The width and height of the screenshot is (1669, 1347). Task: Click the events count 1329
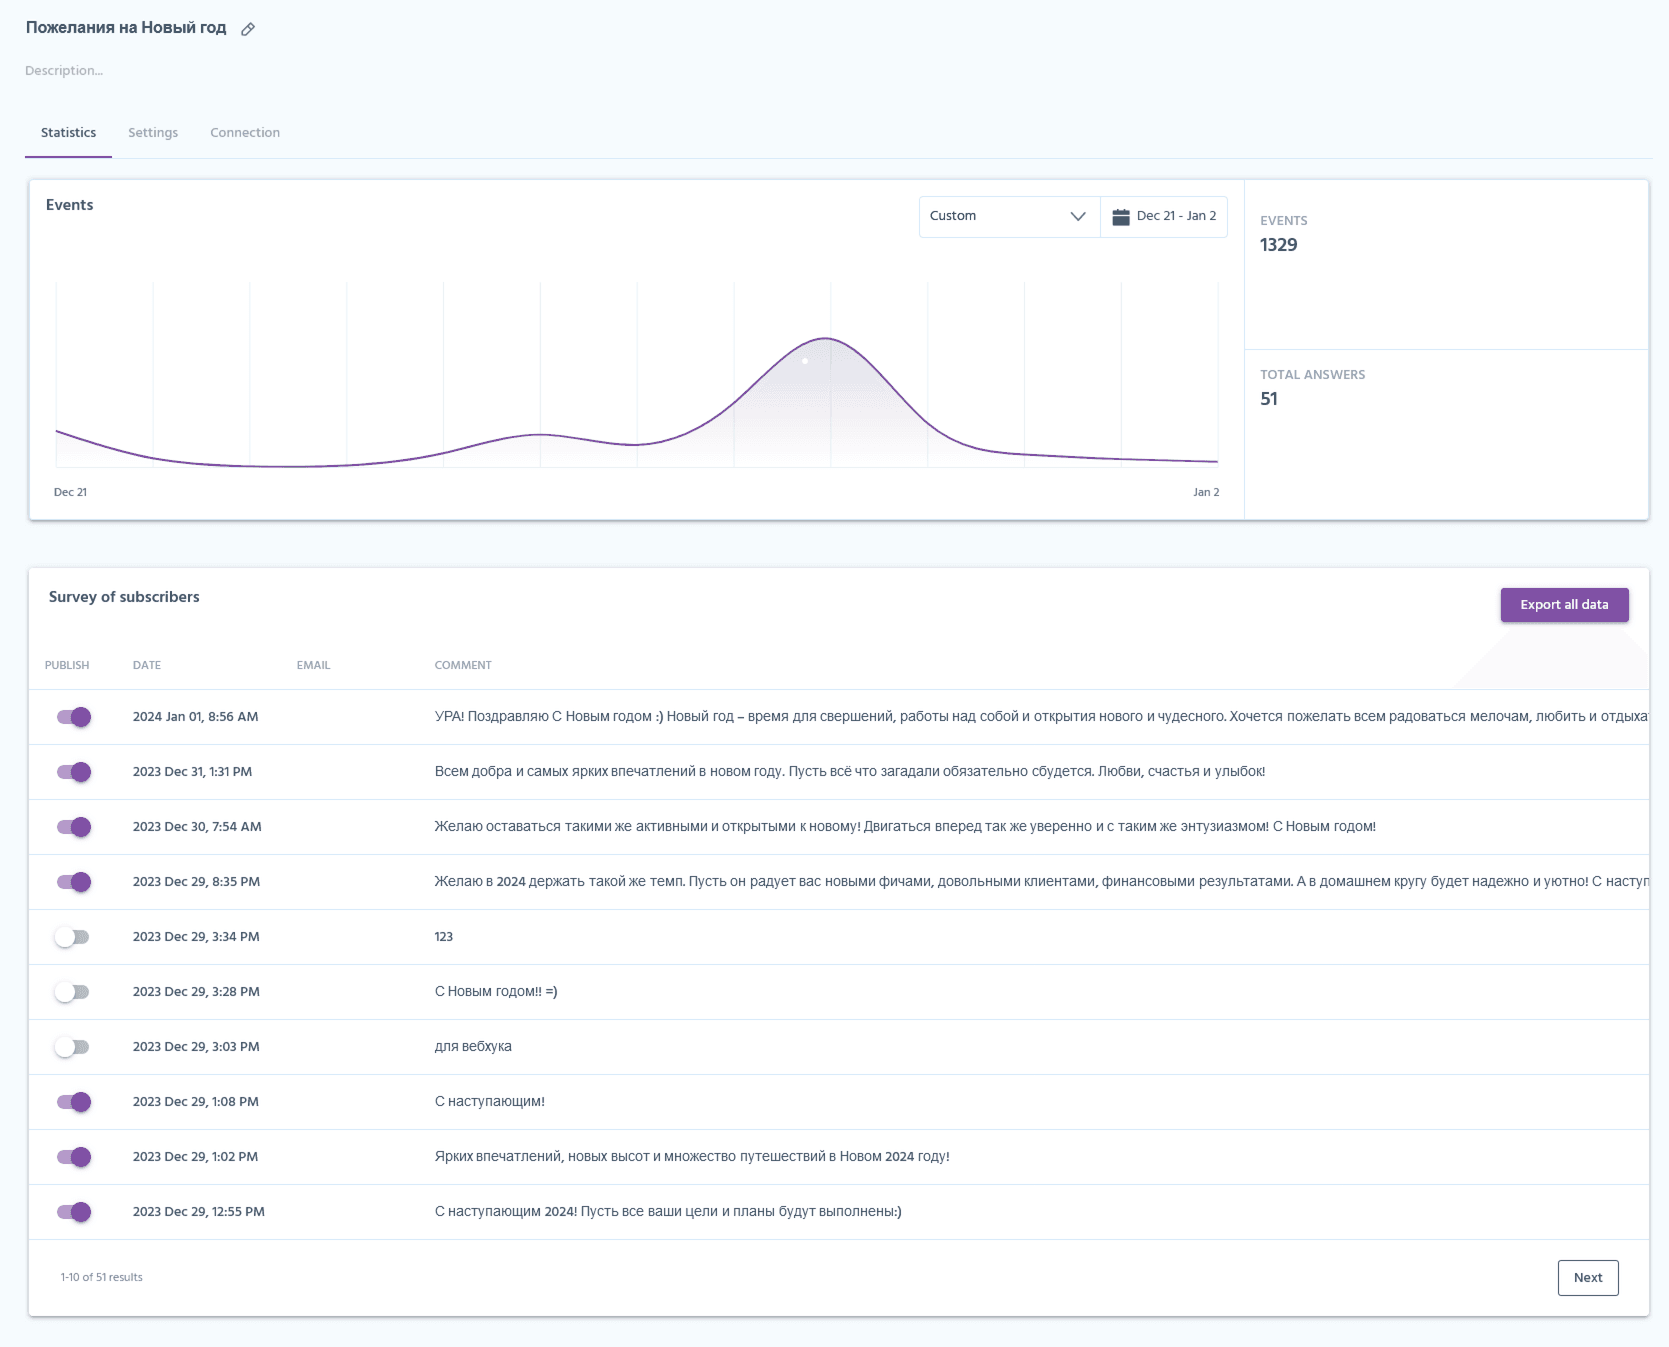point(1278,245)
